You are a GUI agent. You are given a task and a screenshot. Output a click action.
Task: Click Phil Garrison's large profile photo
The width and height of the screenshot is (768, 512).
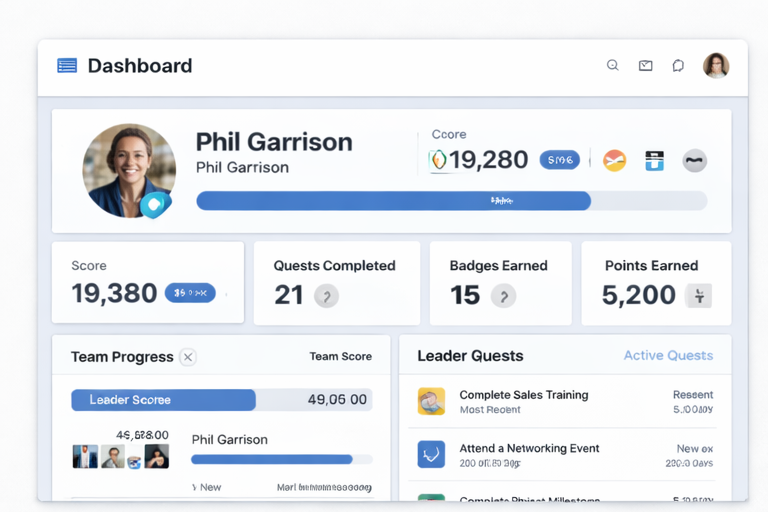tap(129, 170)
